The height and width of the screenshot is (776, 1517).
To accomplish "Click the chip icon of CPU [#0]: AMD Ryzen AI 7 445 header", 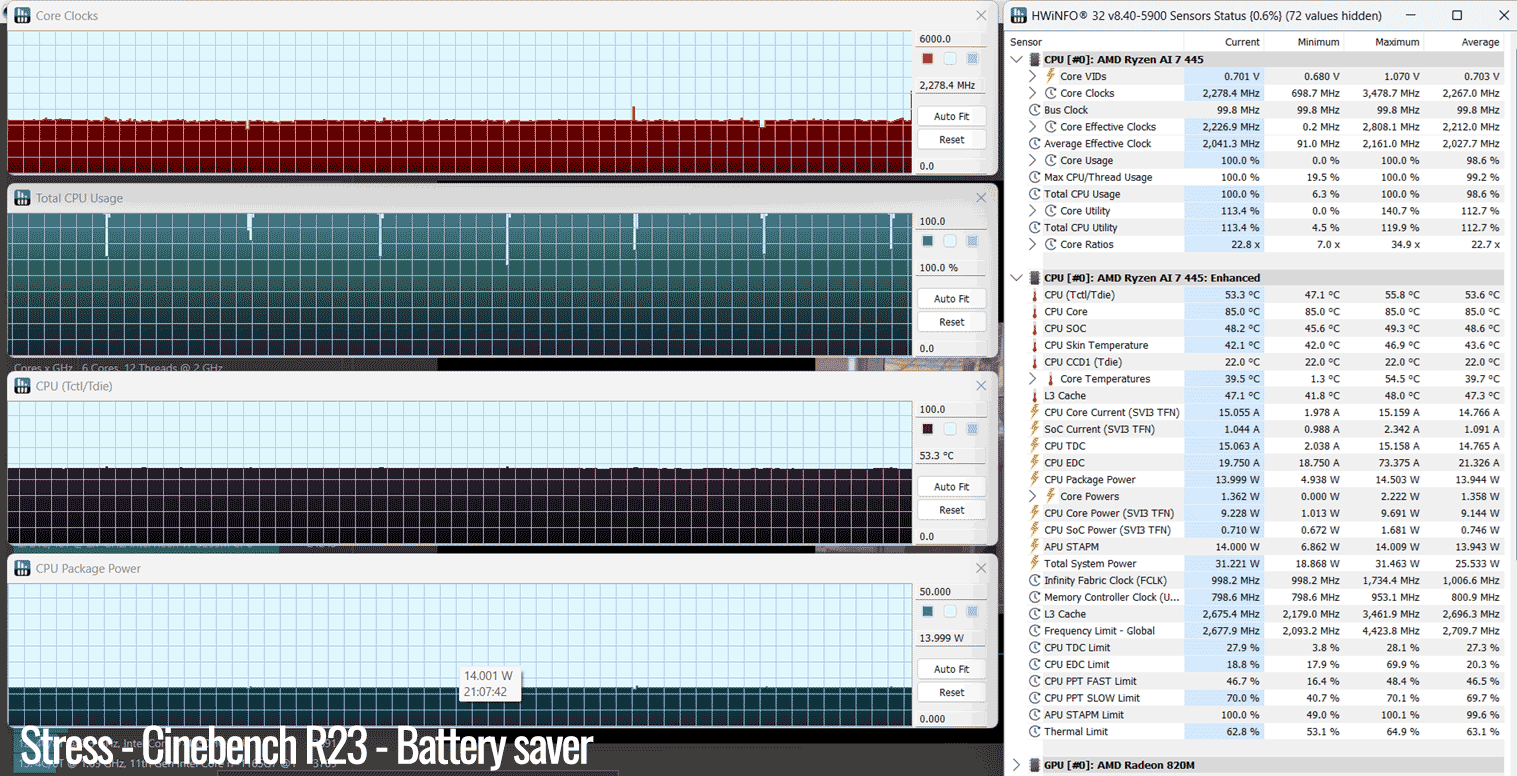I will pyautogui.click(x=1034, y=59).
